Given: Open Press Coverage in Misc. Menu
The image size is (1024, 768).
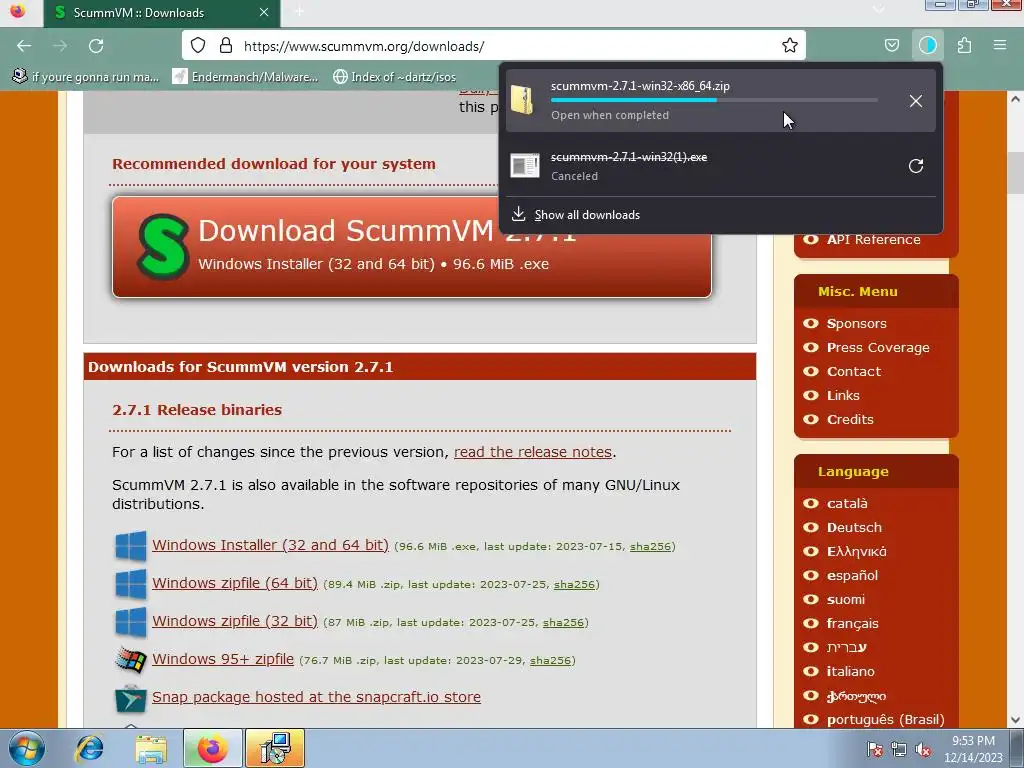Looking at the screenshot, I should click(x=878, y=347).
